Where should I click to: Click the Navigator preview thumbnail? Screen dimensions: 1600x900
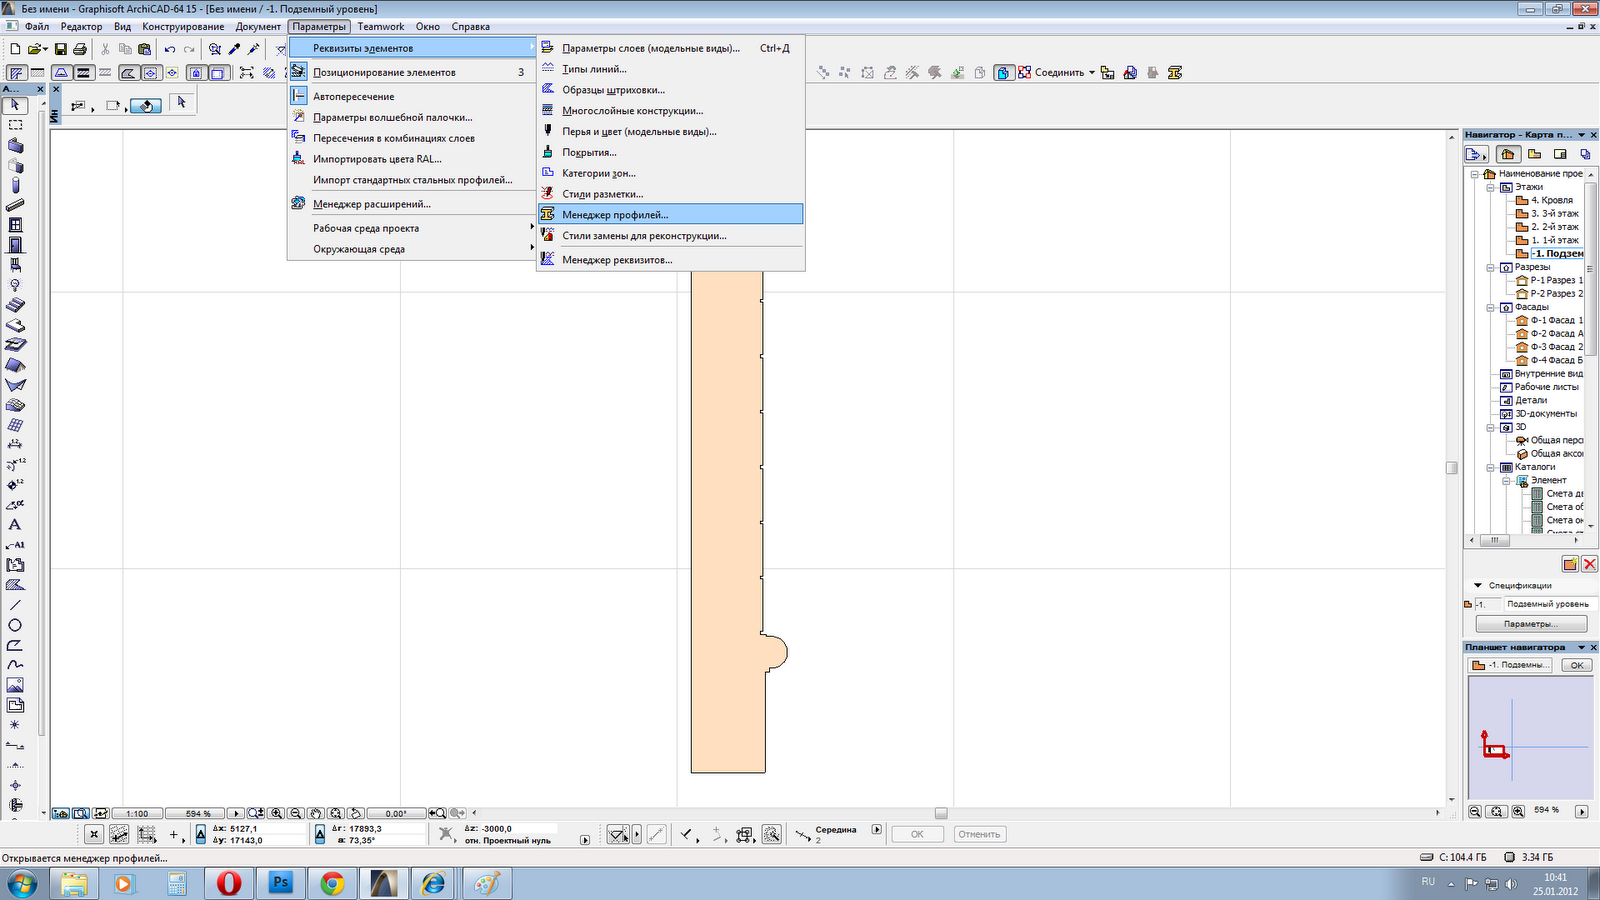[x=1529, y=738]
